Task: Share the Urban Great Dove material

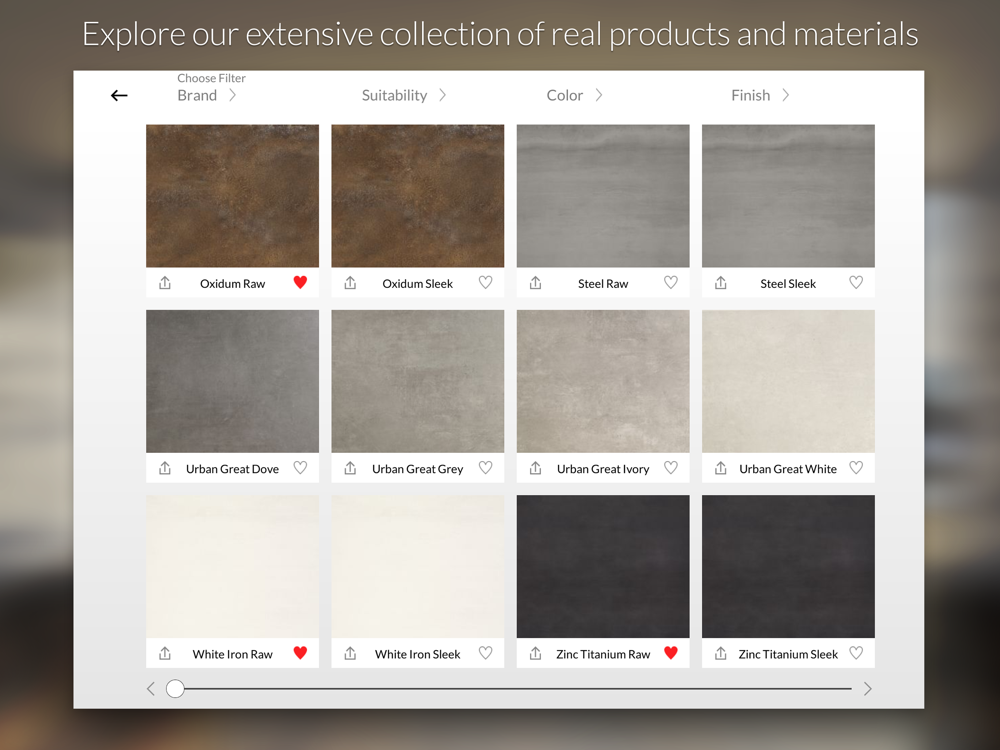Action: tap(165, 468)
